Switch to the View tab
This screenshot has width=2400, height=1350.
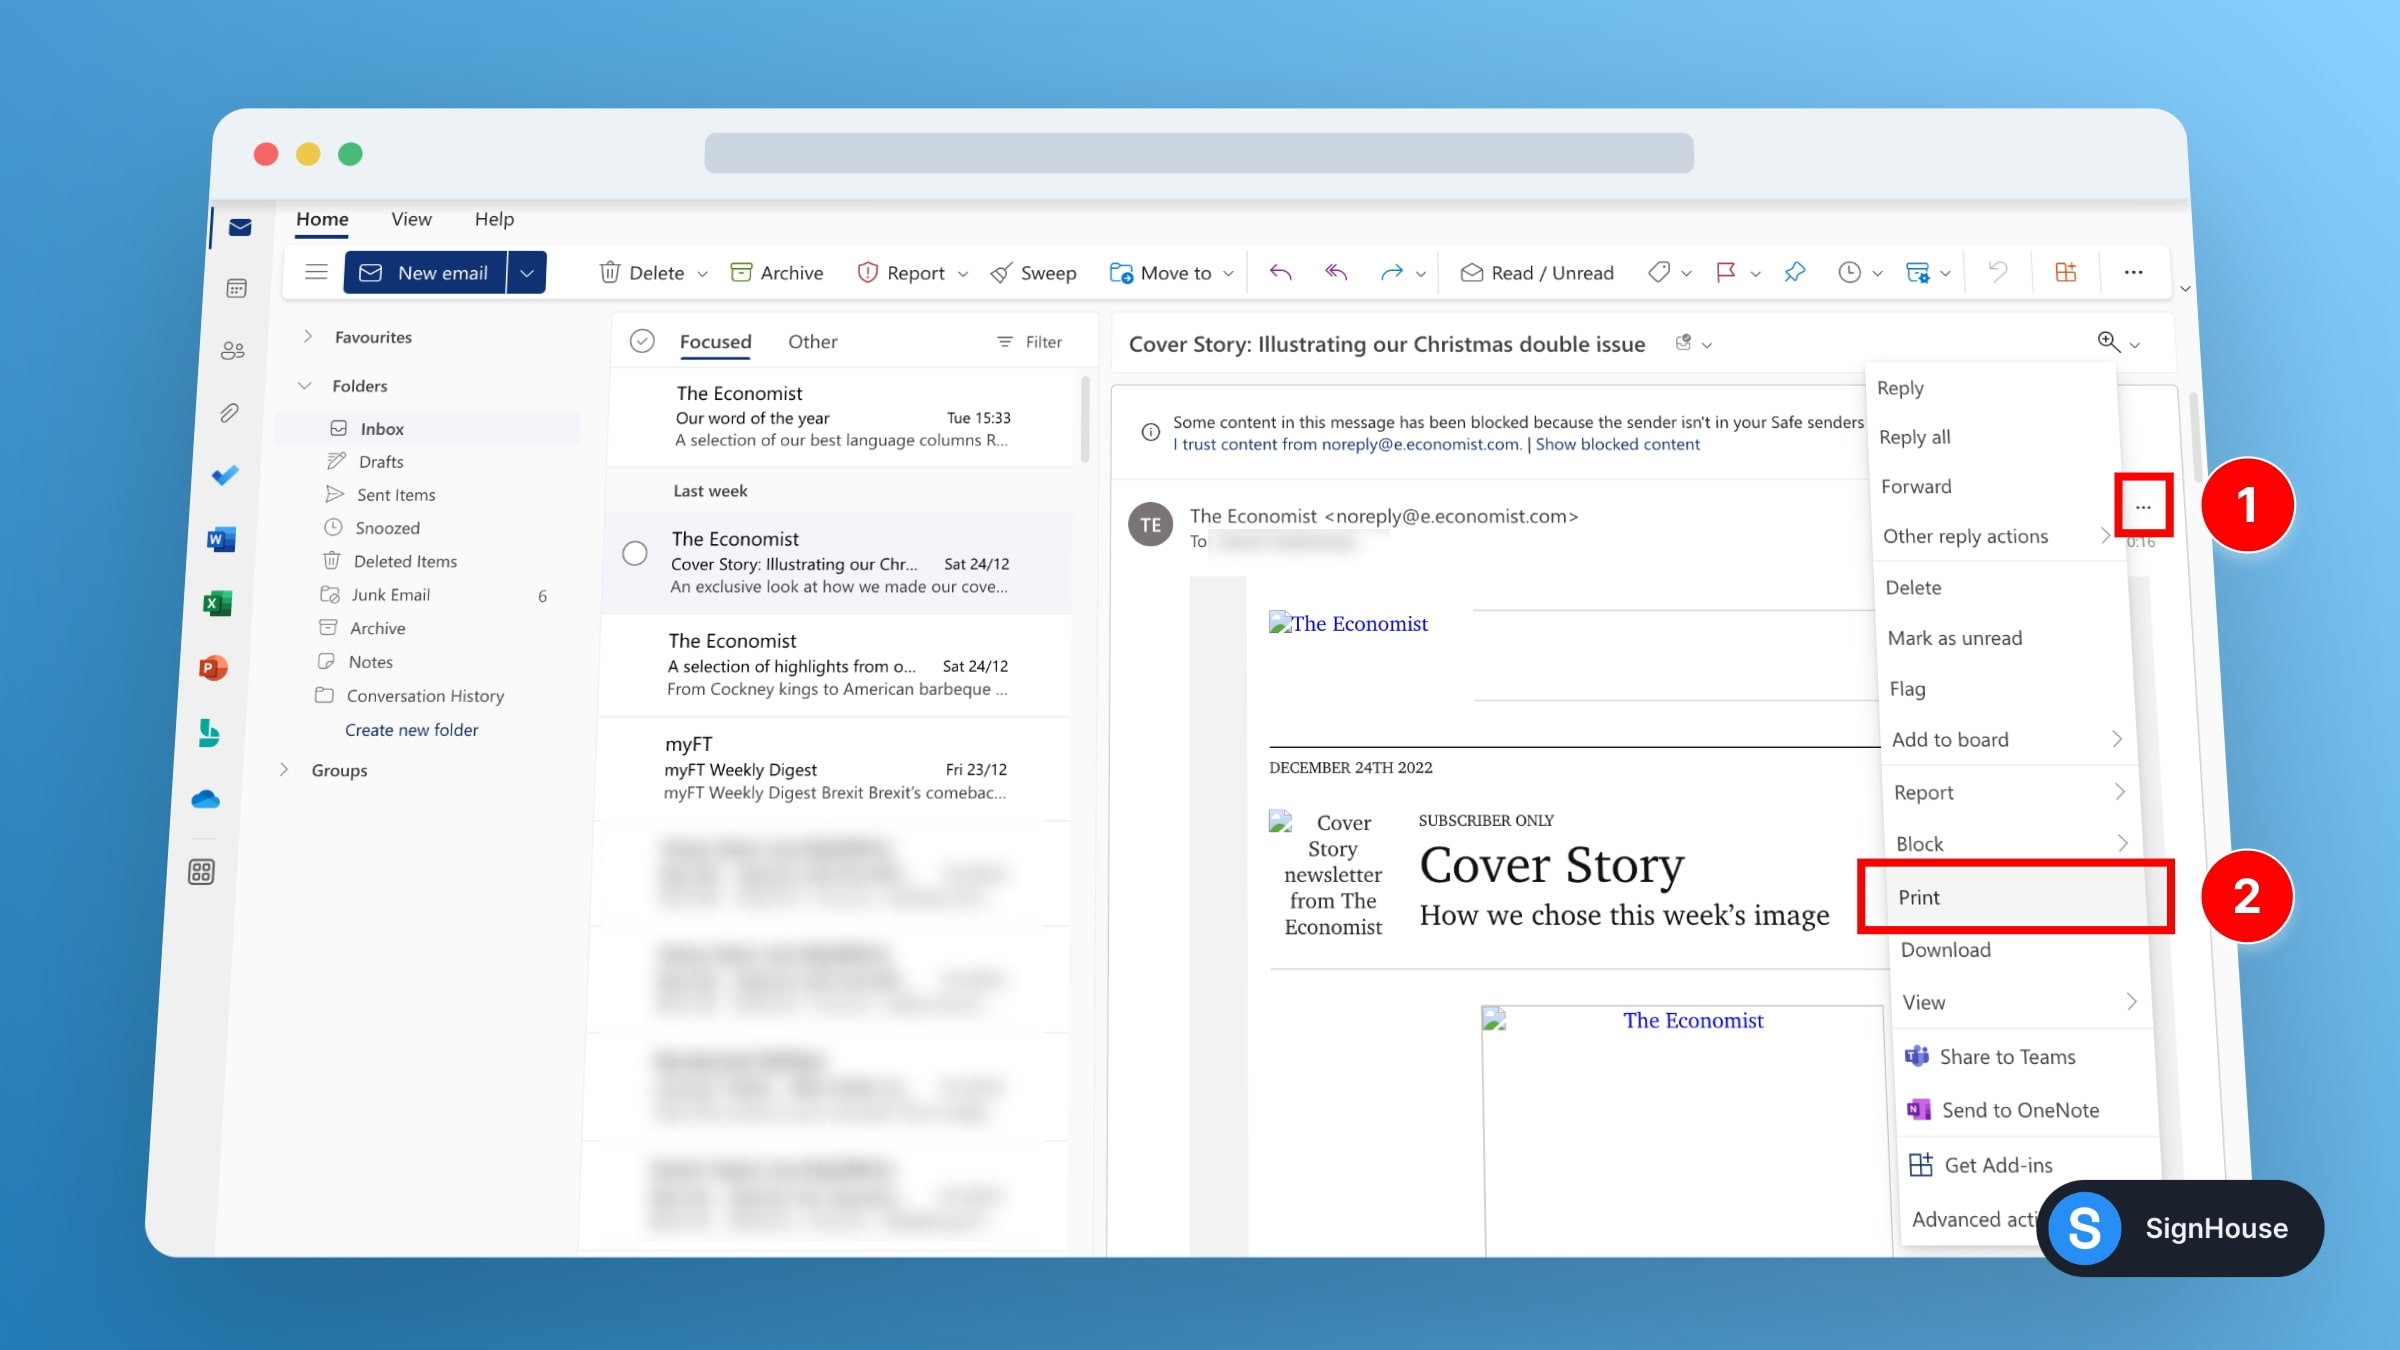point(411,219)
